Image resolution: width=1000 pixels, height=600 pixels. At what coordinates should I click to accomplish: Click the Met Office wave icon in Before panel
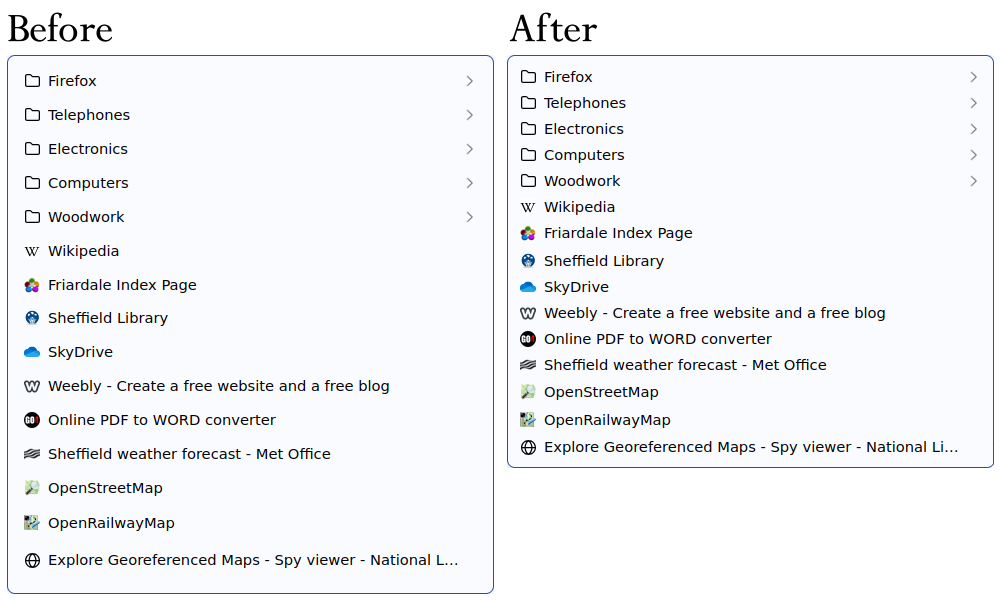32,454
